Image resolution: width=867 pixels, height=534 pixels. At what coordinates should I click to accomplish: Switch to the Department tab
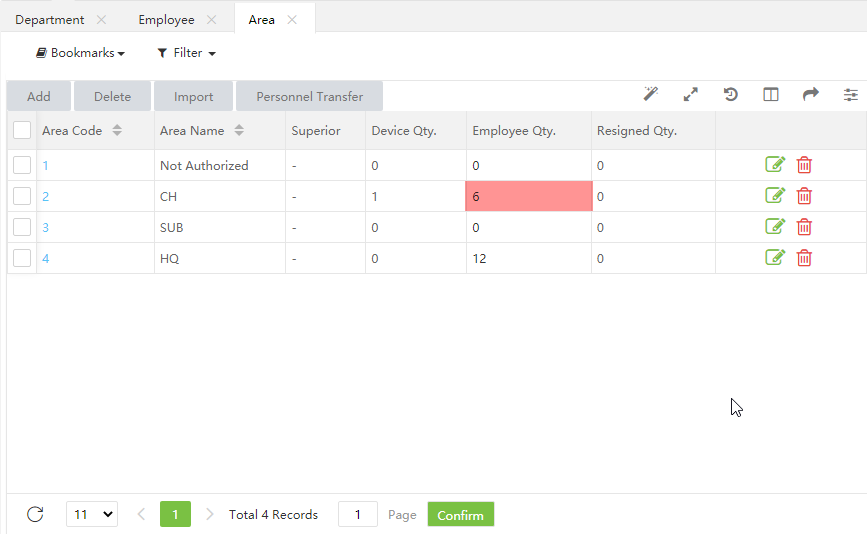(50, 20)
